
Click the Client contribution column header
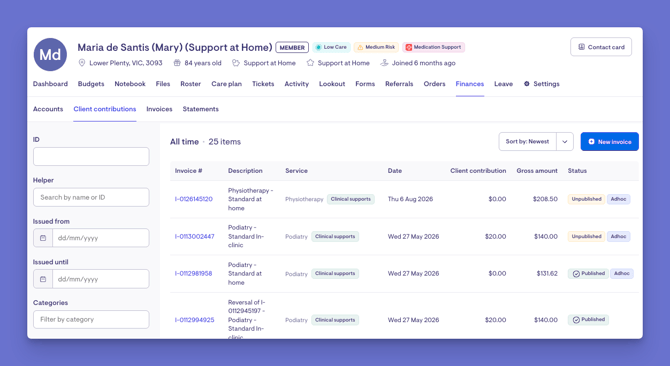click(478, 170)
